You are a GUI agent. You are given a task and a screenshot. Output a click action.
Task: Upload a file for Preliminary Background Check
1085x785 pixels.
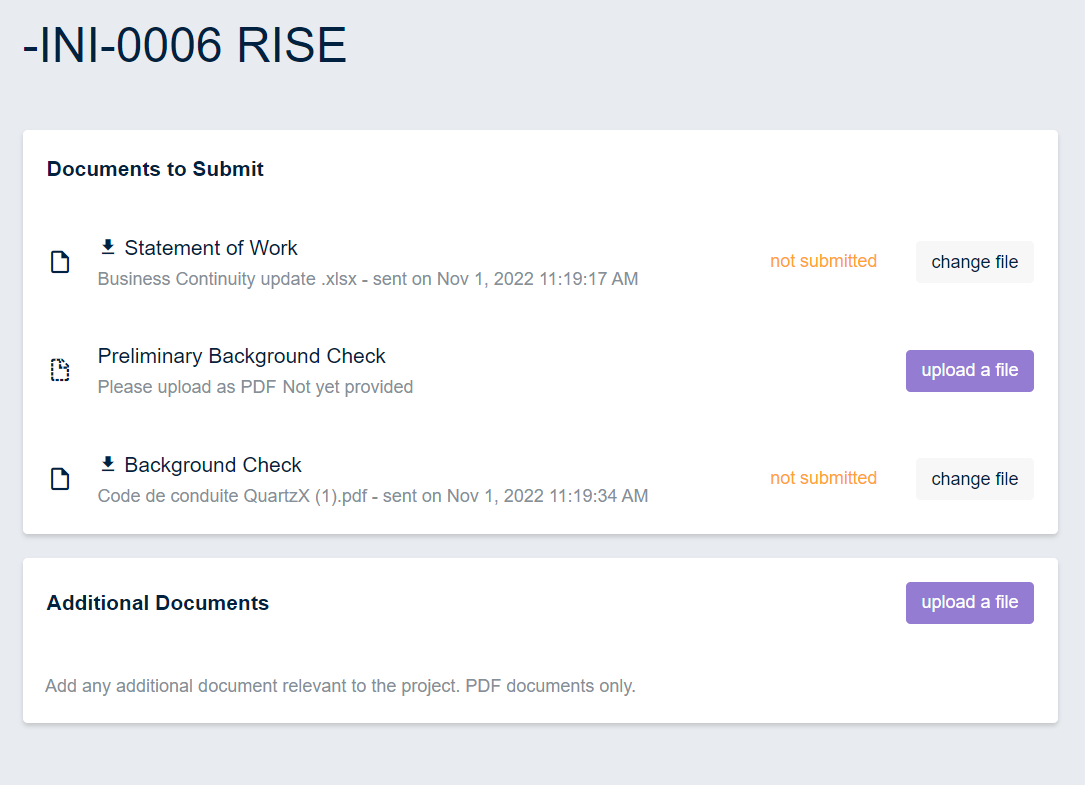[969, 371]
